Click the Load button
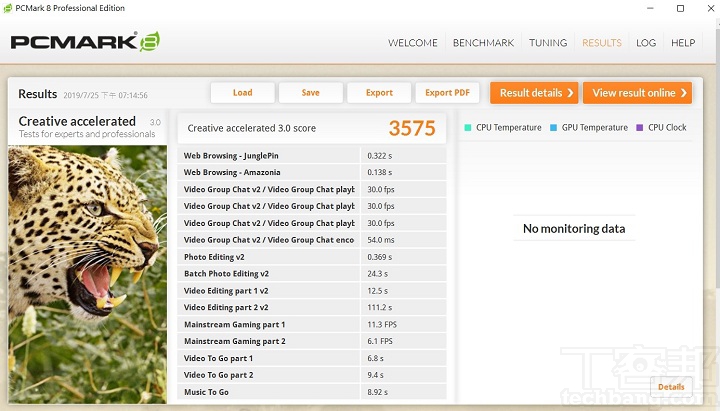 [x=242, y=93]
